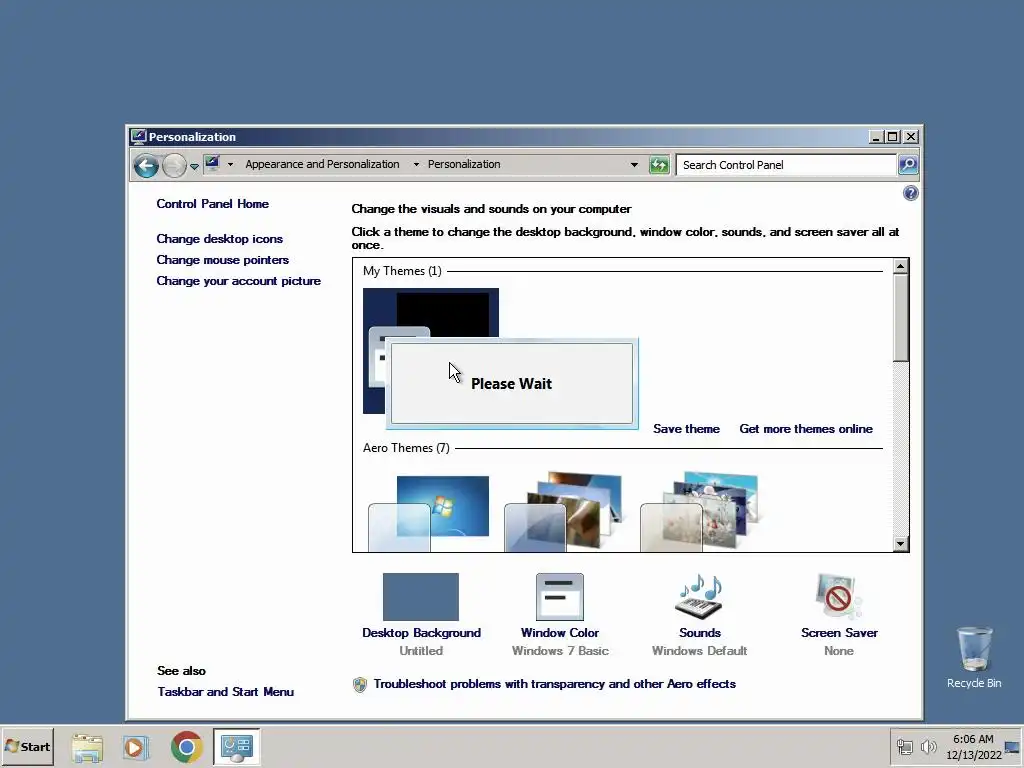Open Change your account picture link
This screenshot has height=768, width=1024.
pos(238,281)
